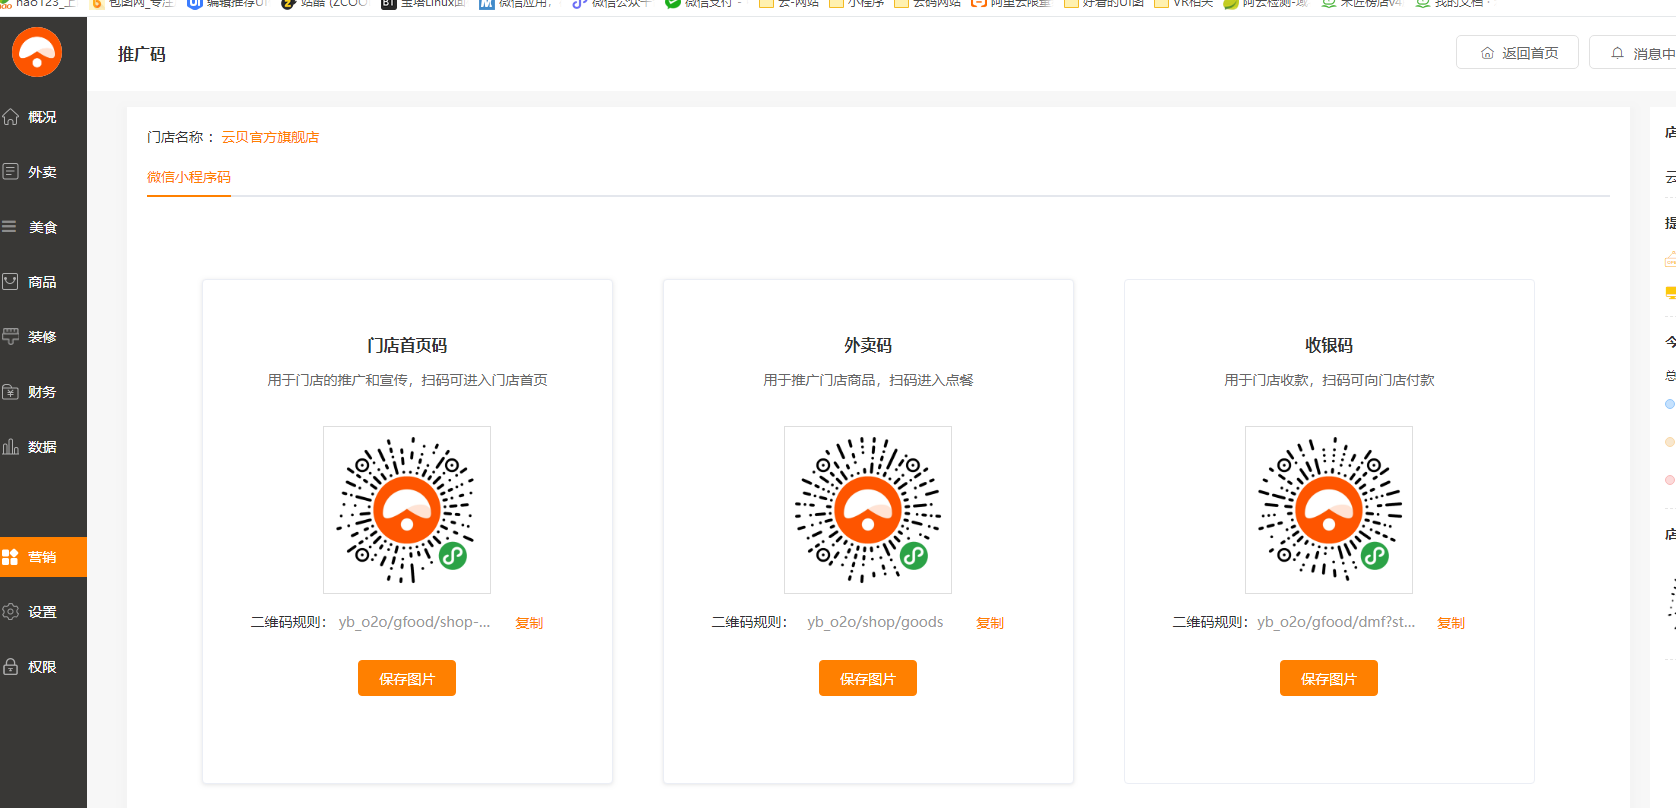
Task: Click the 营销 grid icon
Action: 11,557
